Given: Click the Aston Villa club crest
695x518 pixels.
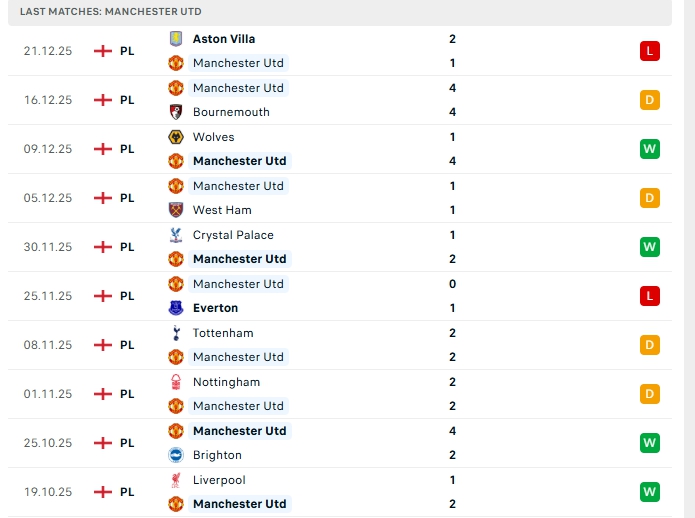Looking at the screenshot, I should (x=176, y=38).
